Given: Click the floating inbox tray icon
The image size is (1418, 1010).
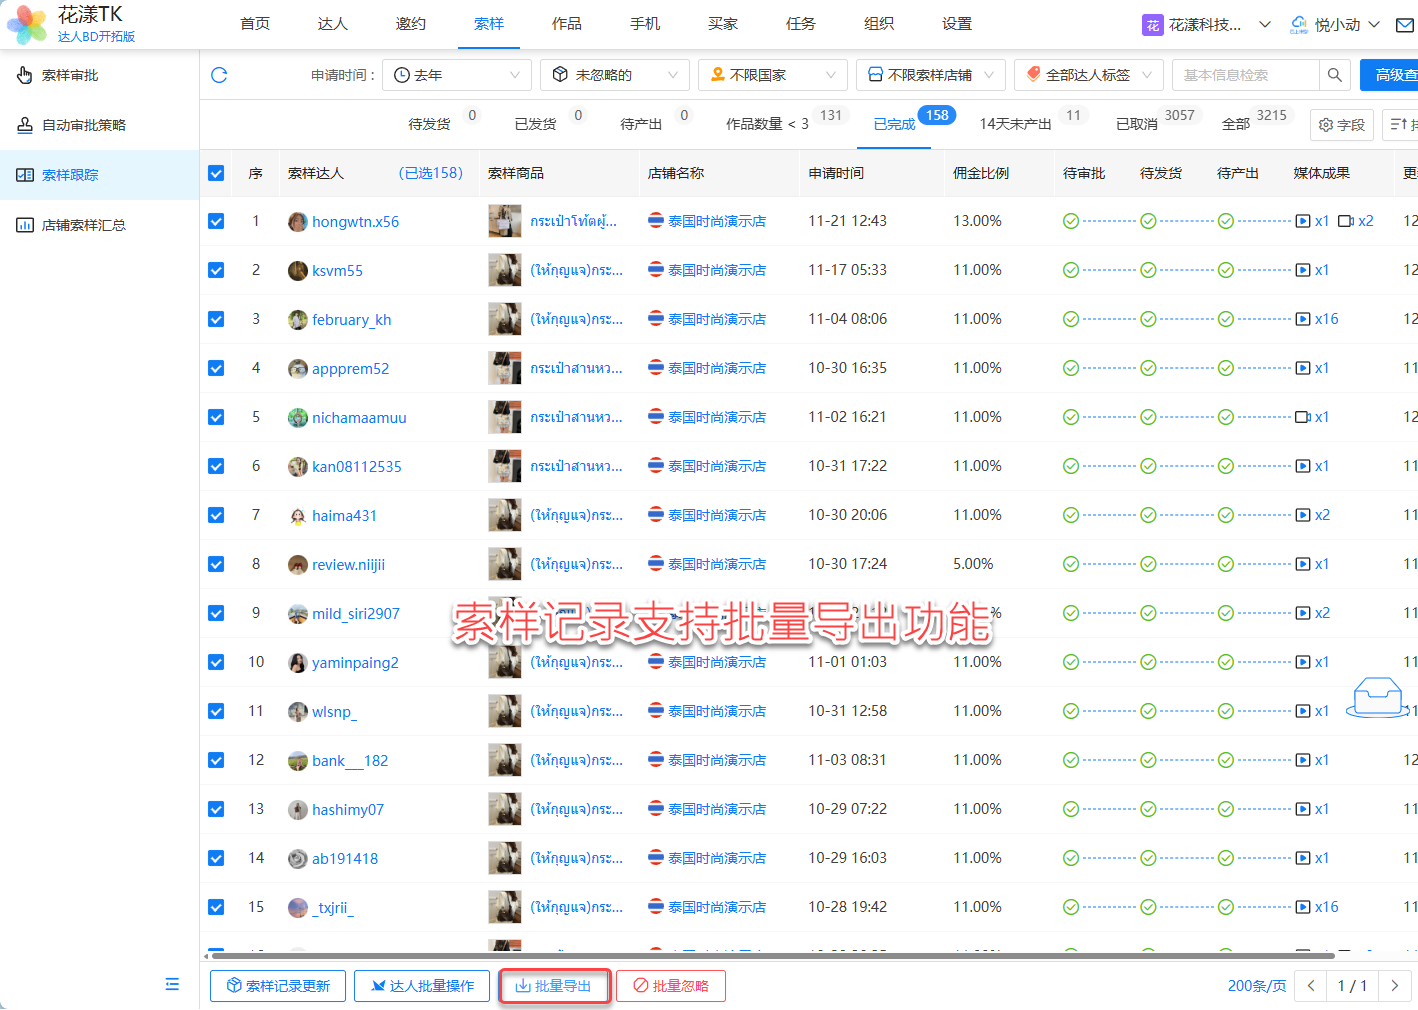Looking at the screenshot, I should pos(1378,697).
